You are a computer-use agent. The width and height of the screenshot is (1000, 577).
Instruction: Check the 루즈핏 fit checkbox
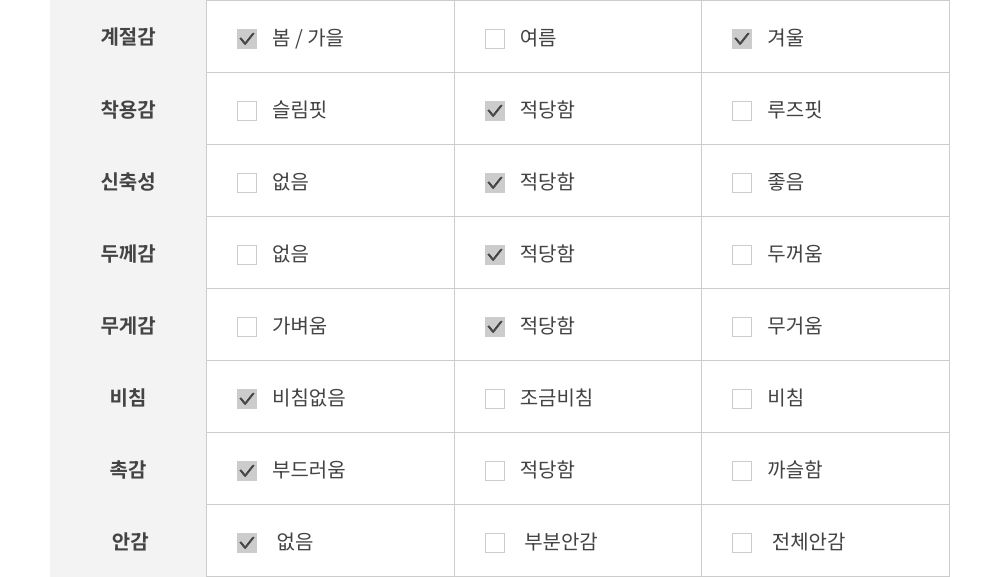coord(742,111)
